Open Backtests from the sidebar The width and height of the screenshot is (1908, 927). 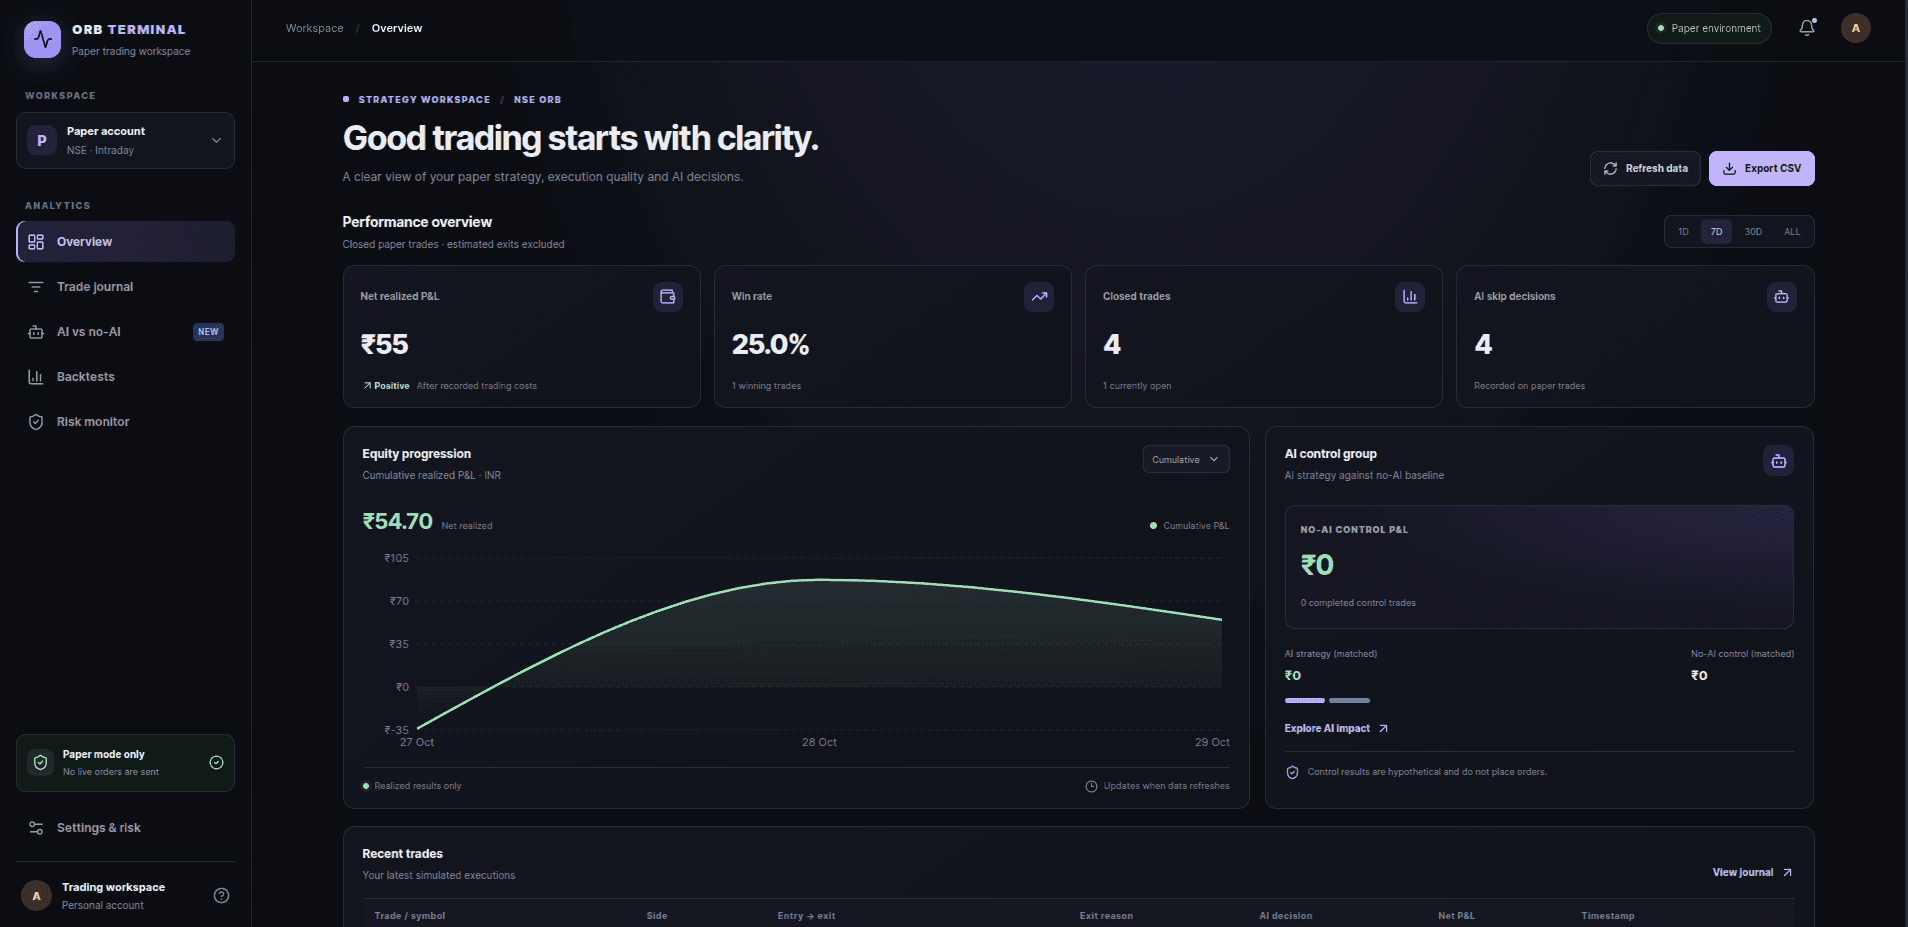[x=125, y=377]
